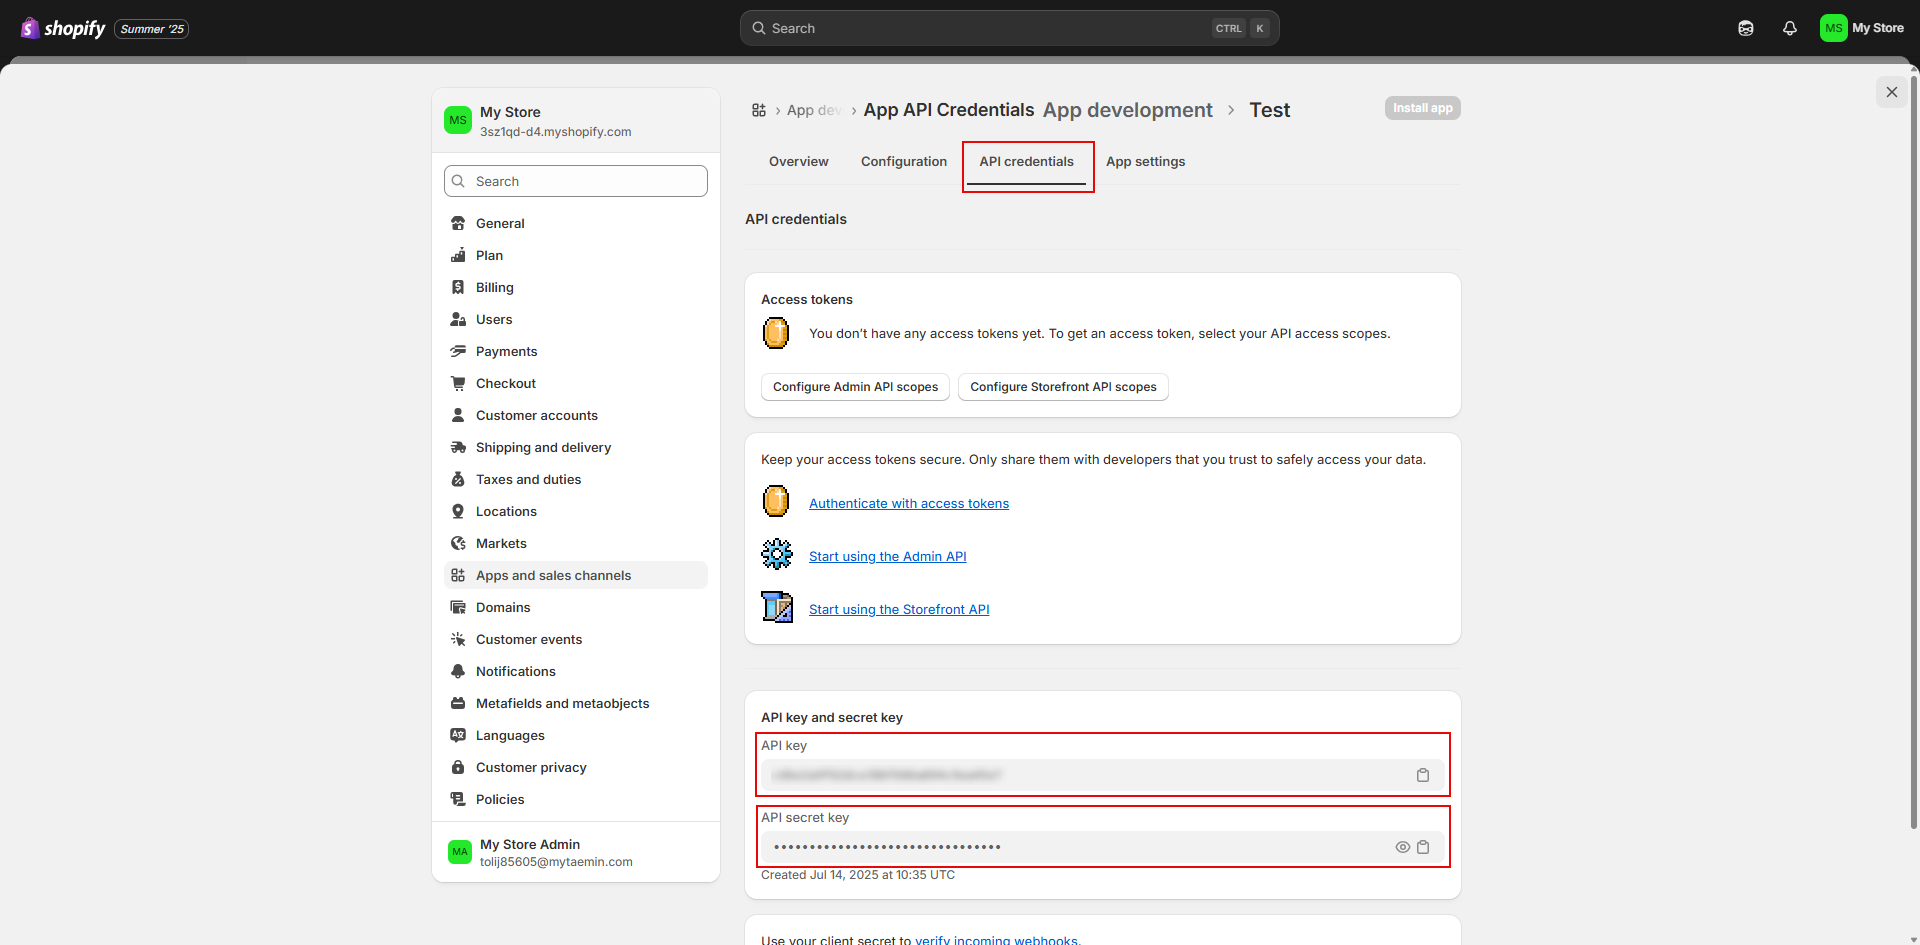Click the top global Search bar

tap(1009, 28)
